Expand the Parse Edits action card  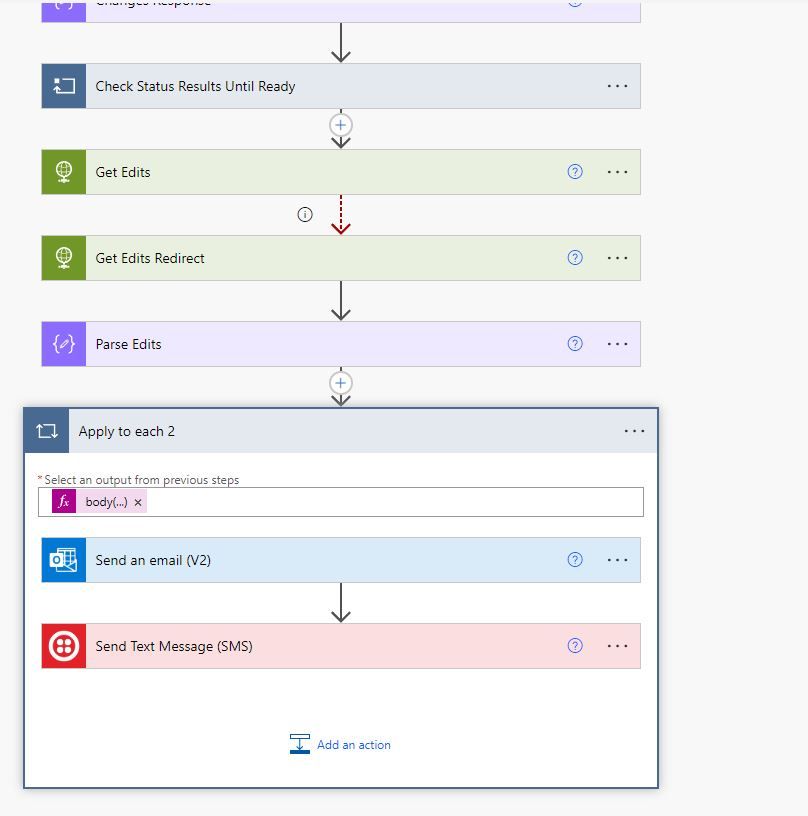click(300, 344)
